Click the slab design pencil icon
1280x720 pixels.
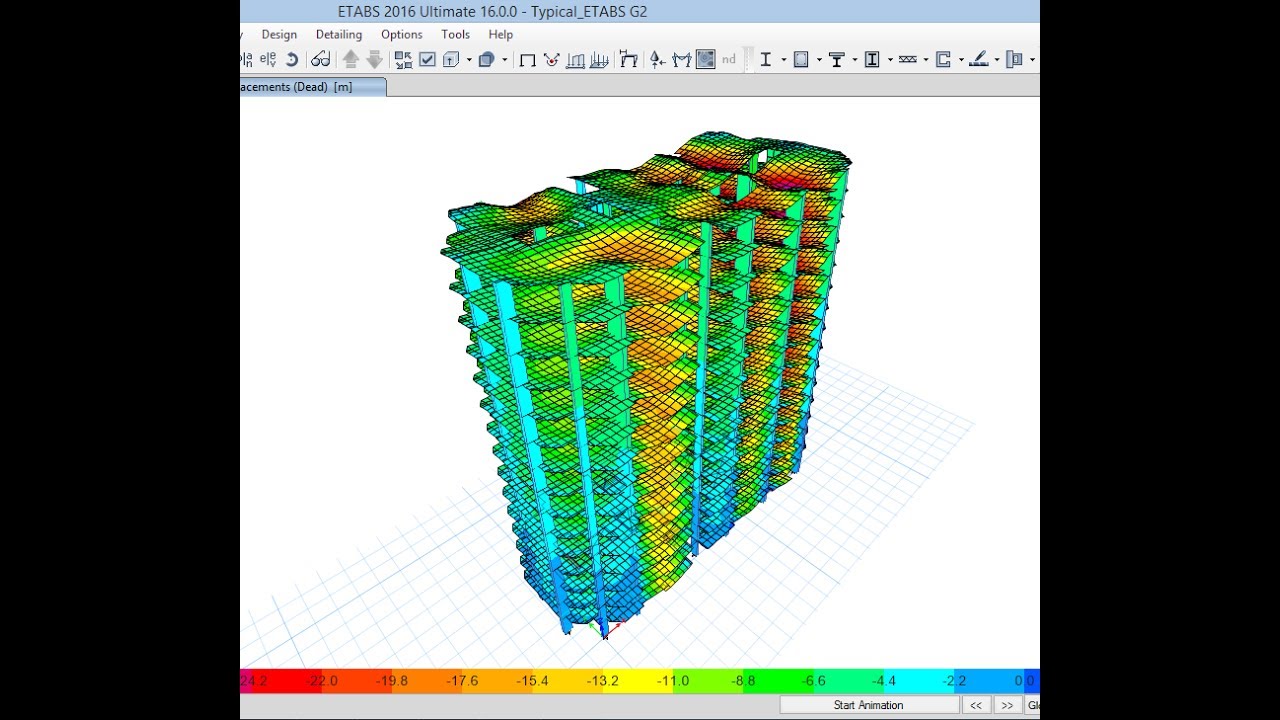979,60
